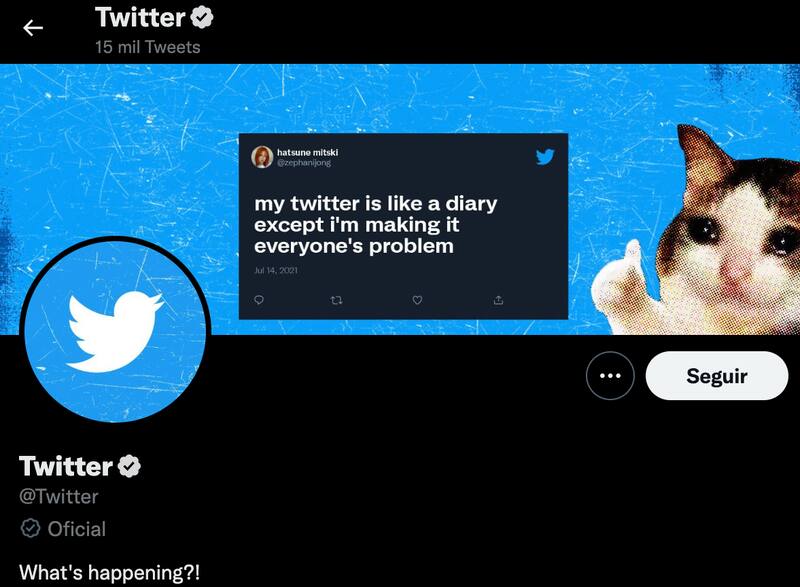Click the crying cat thumbs-up image

pyautogui.click(x=696, y=229)
